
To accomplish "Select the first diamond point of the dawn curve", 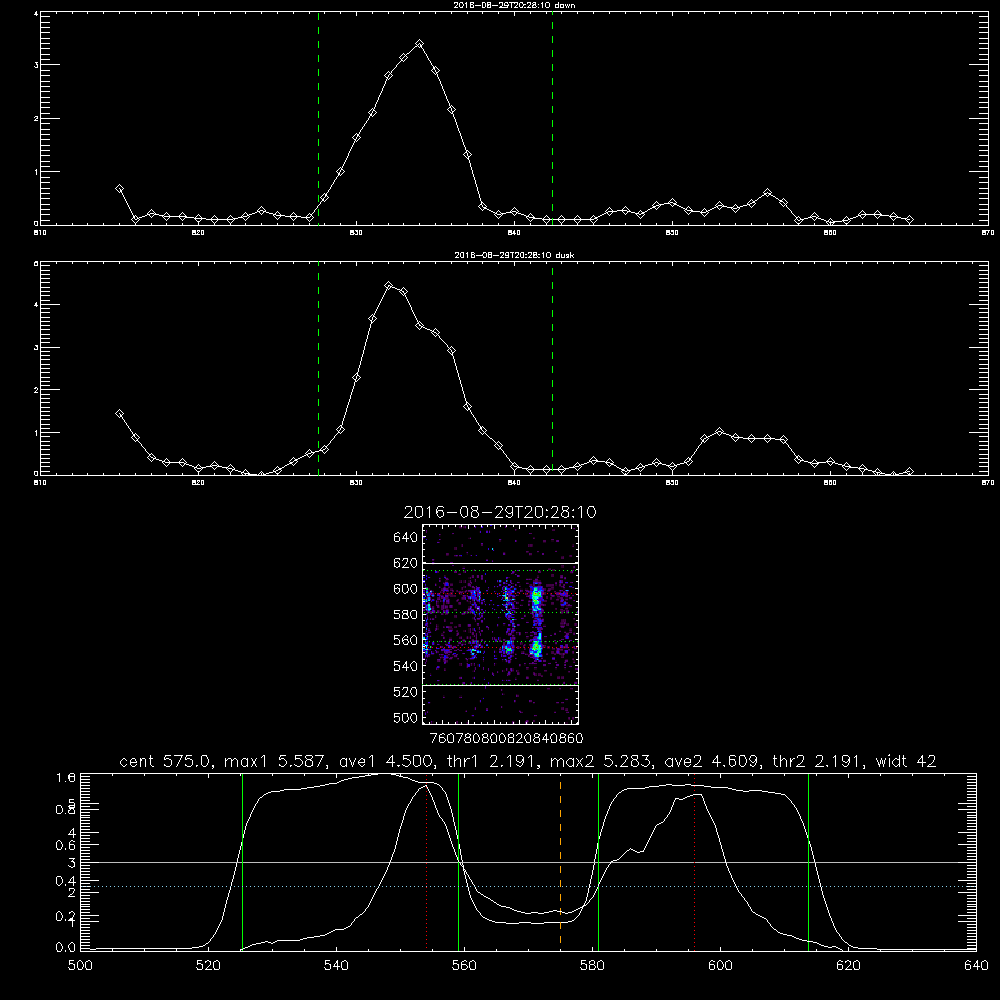I will pos(119,189).
